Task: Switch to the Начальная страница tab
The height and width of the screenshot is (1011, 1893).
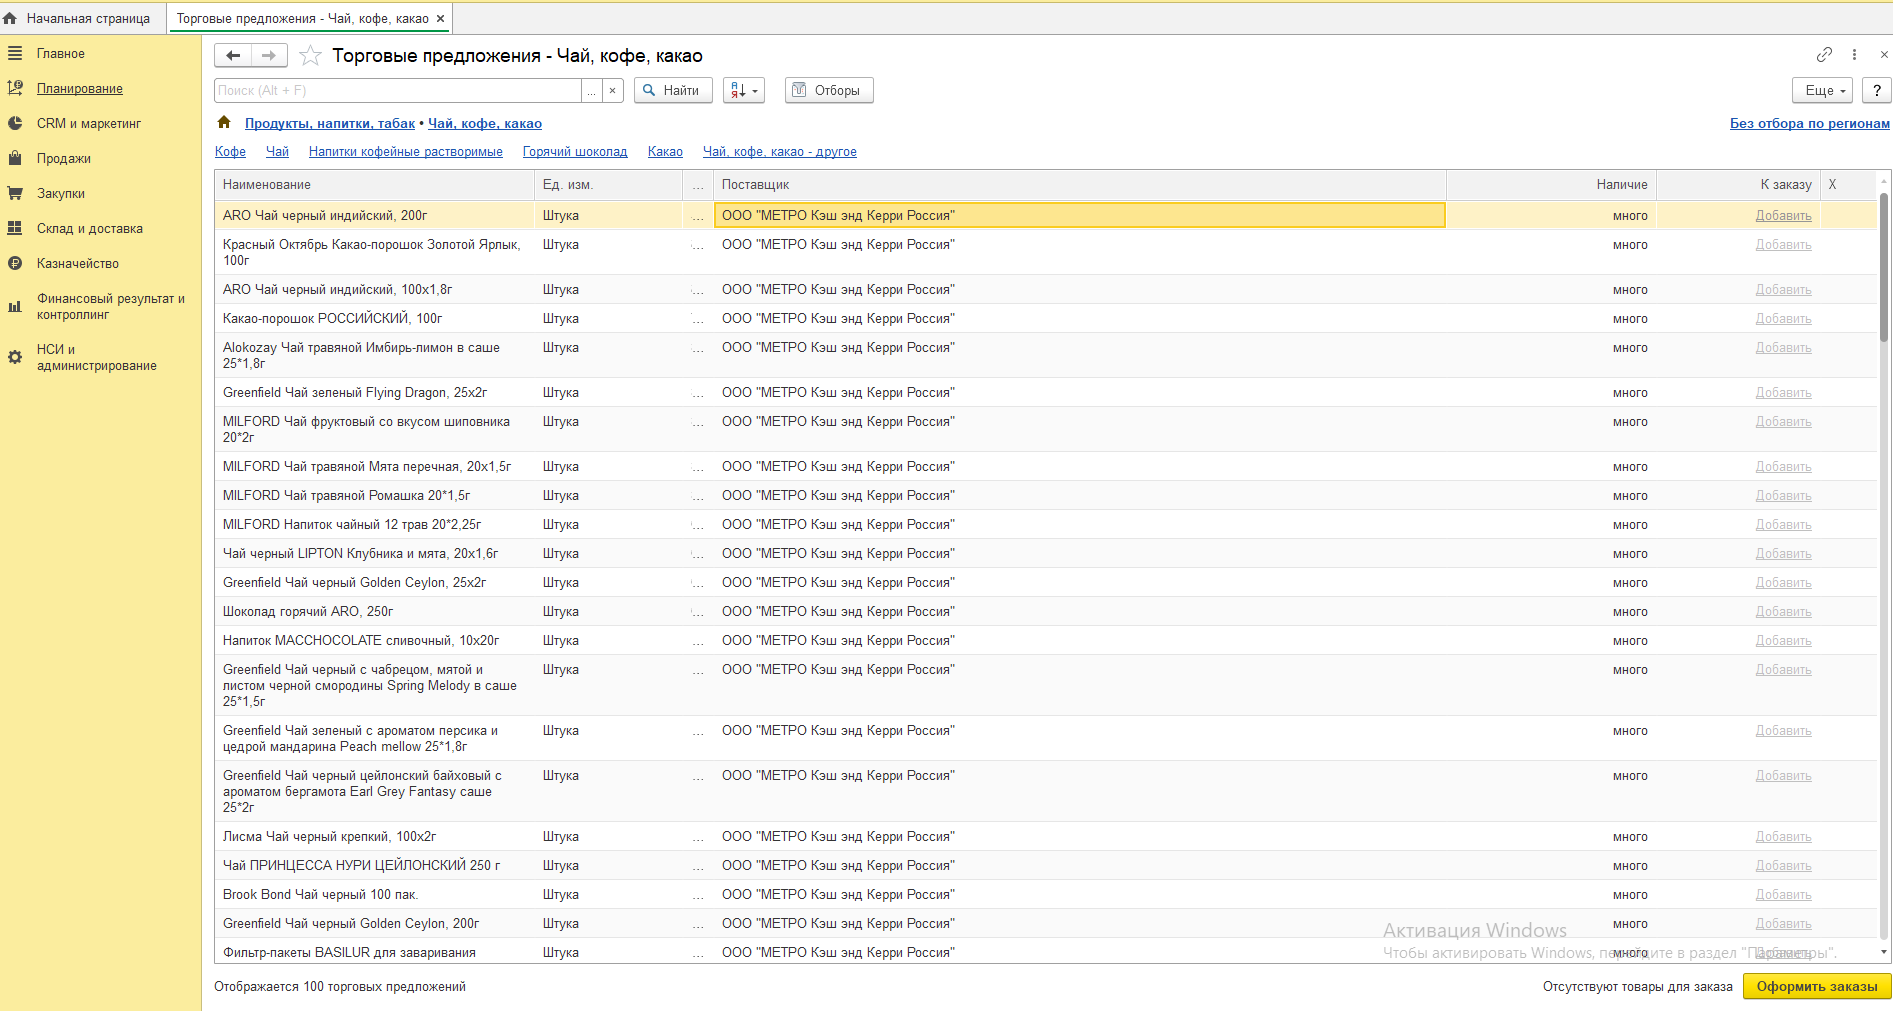Action: point(84,18)
